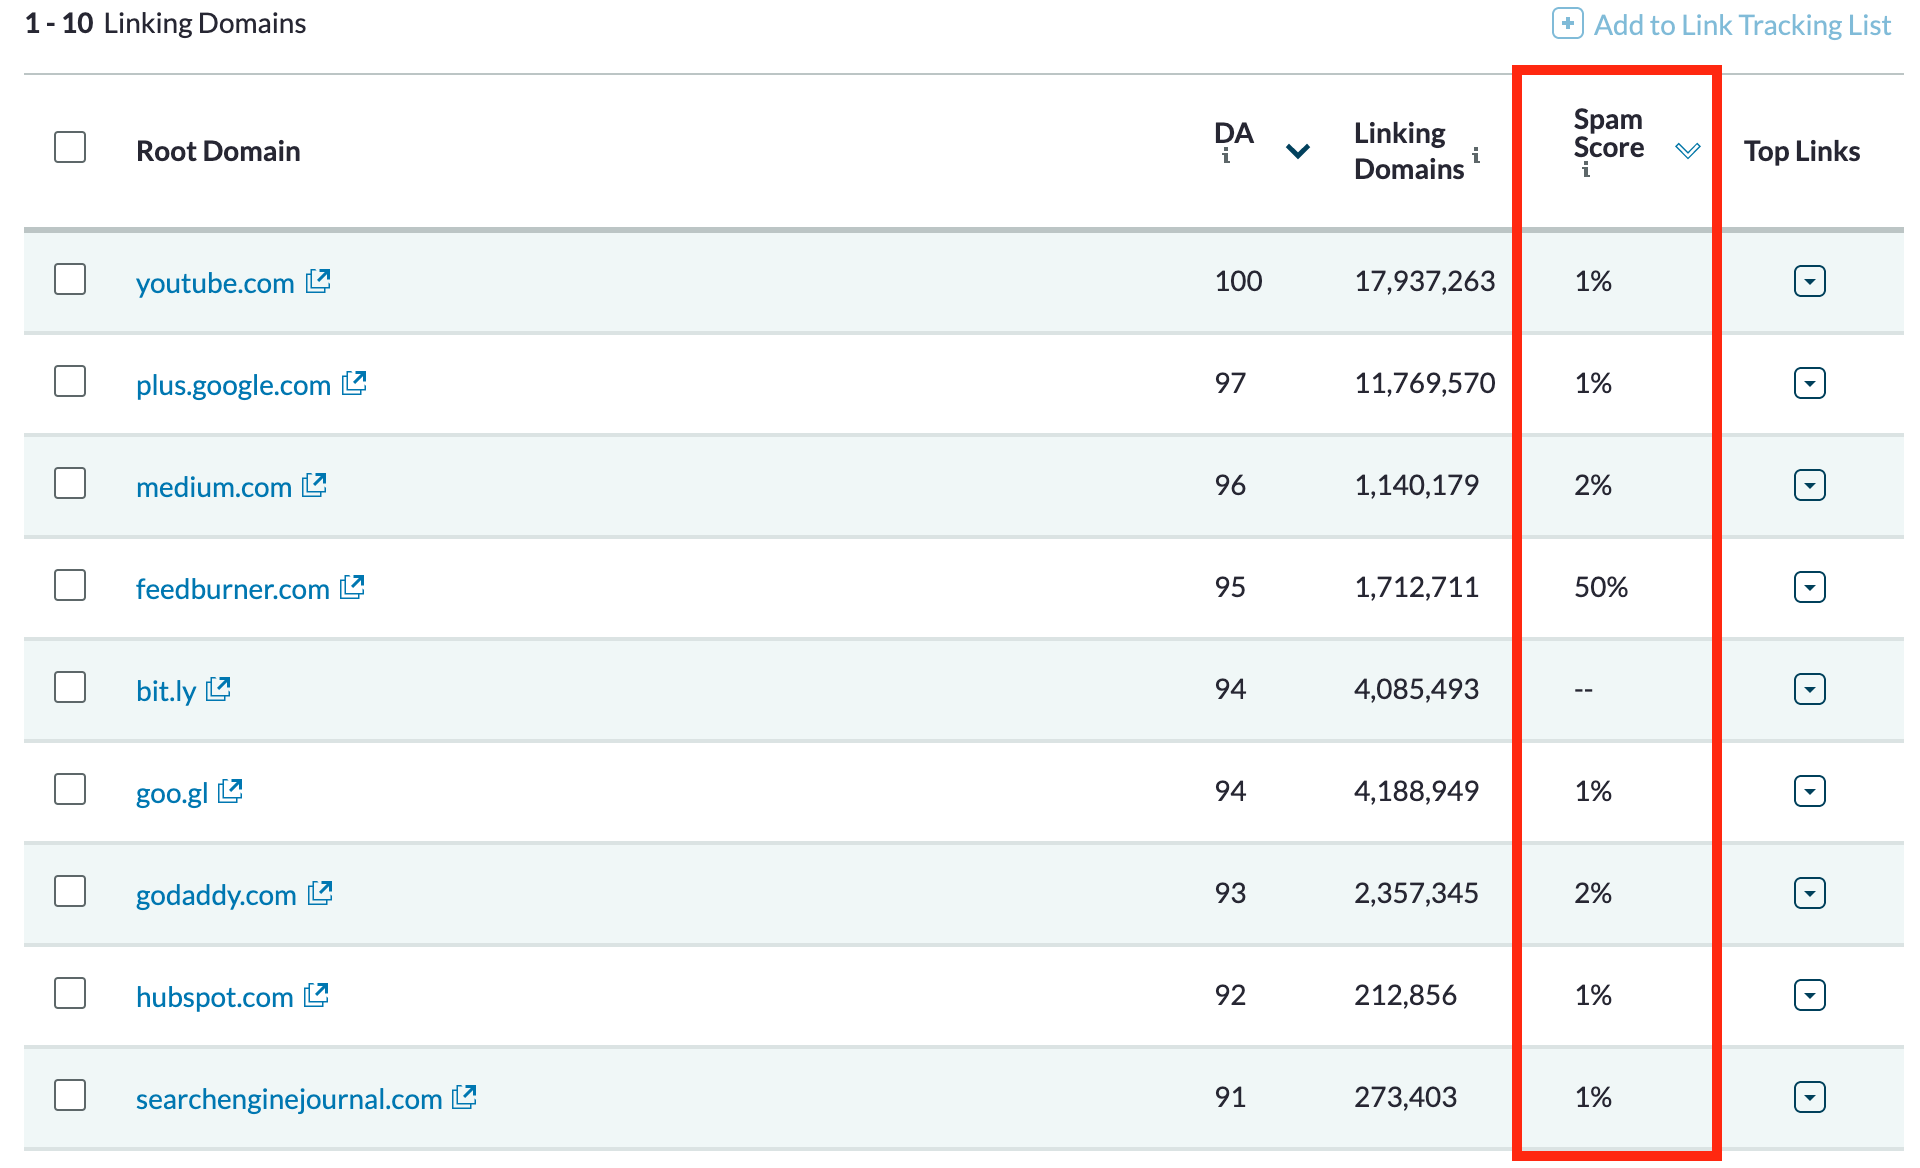Click the 17,937,263 linking domains value
This screenshot has width=1920, height=1168.
point(1425,281)
